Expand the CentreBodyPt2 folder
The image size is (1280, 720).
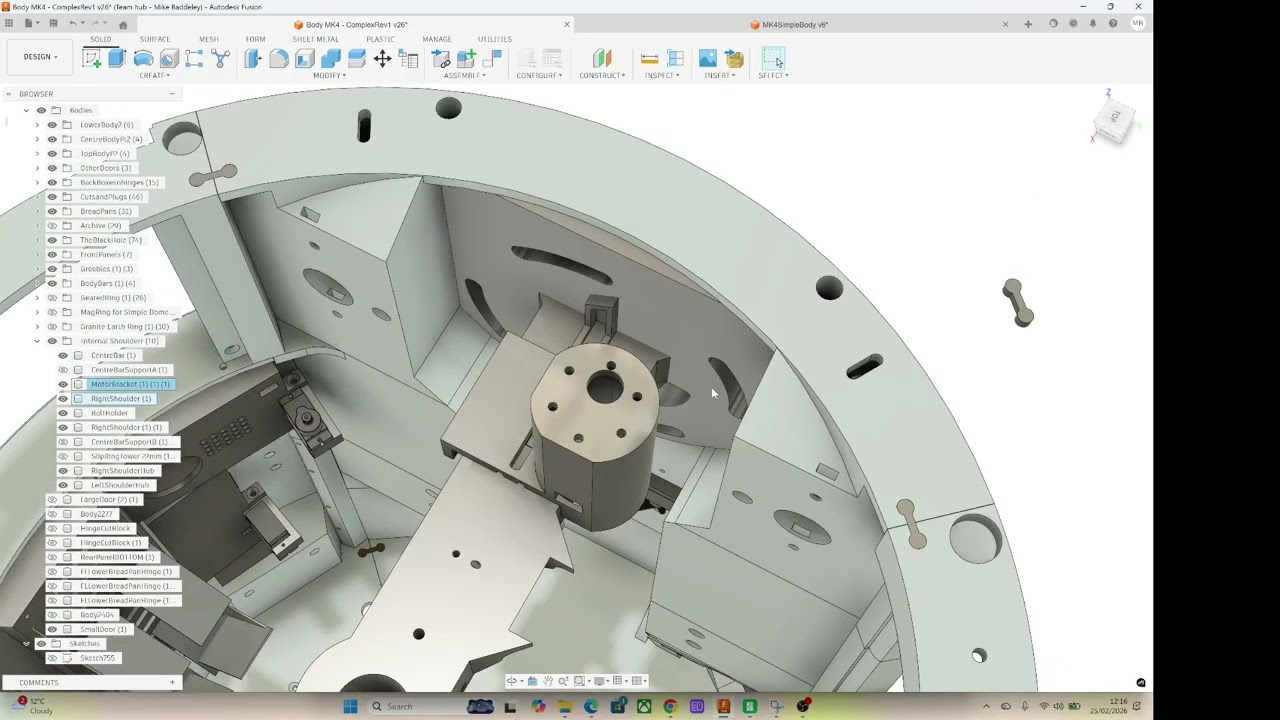[x=37, y=139]
